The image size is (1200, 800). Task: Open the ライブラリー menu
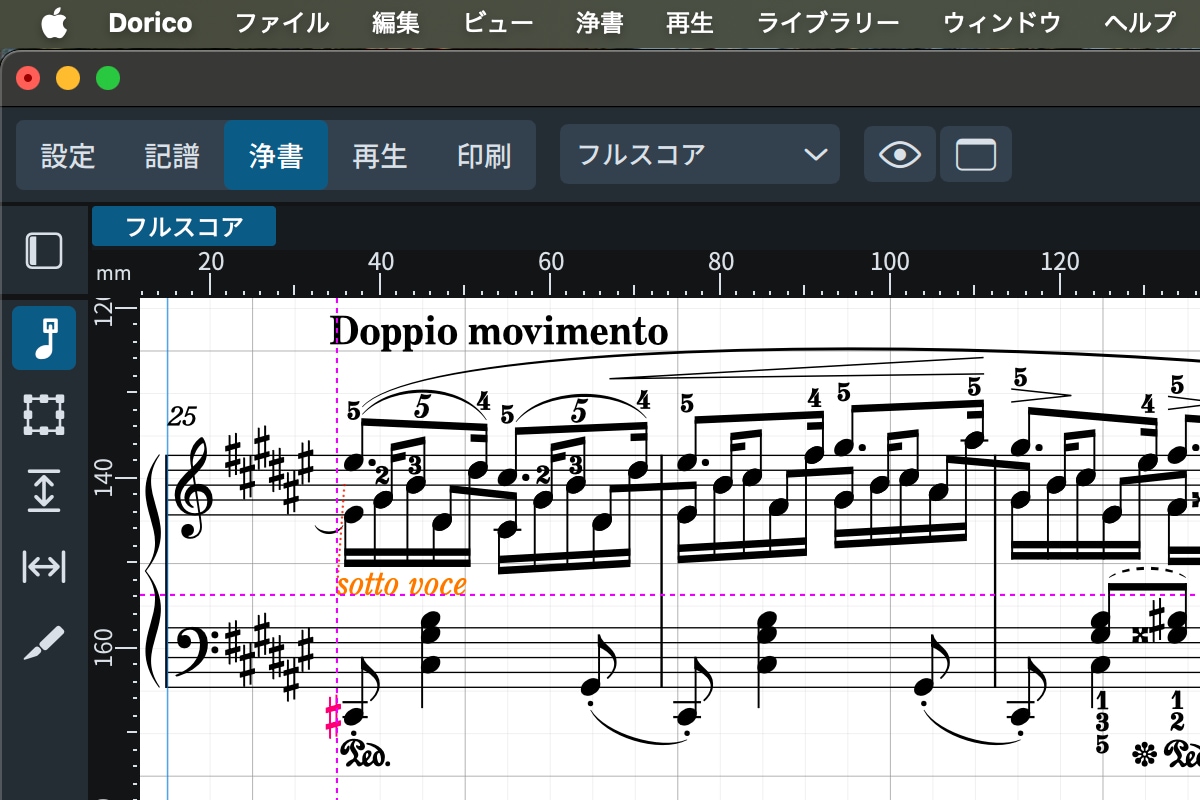828,23
